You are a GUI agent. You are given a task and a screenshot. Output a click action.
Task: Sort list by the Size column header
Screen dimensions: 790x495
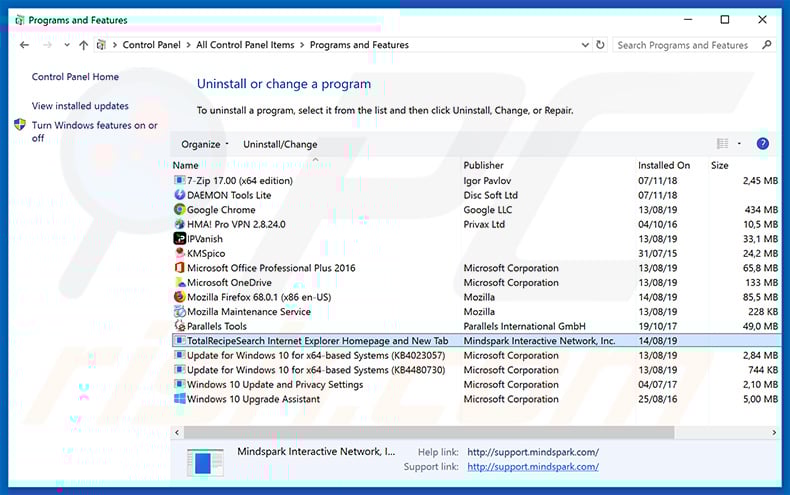point(719,165)
